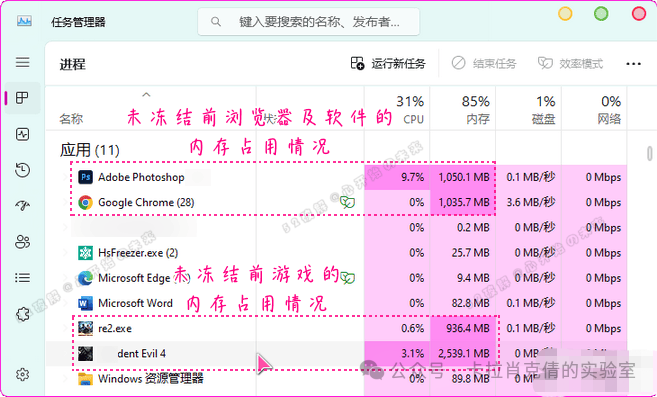The width and height of the screenshot is (657, 397).
Task: Click the vertical scrollbar thumb
Action: 649,153
